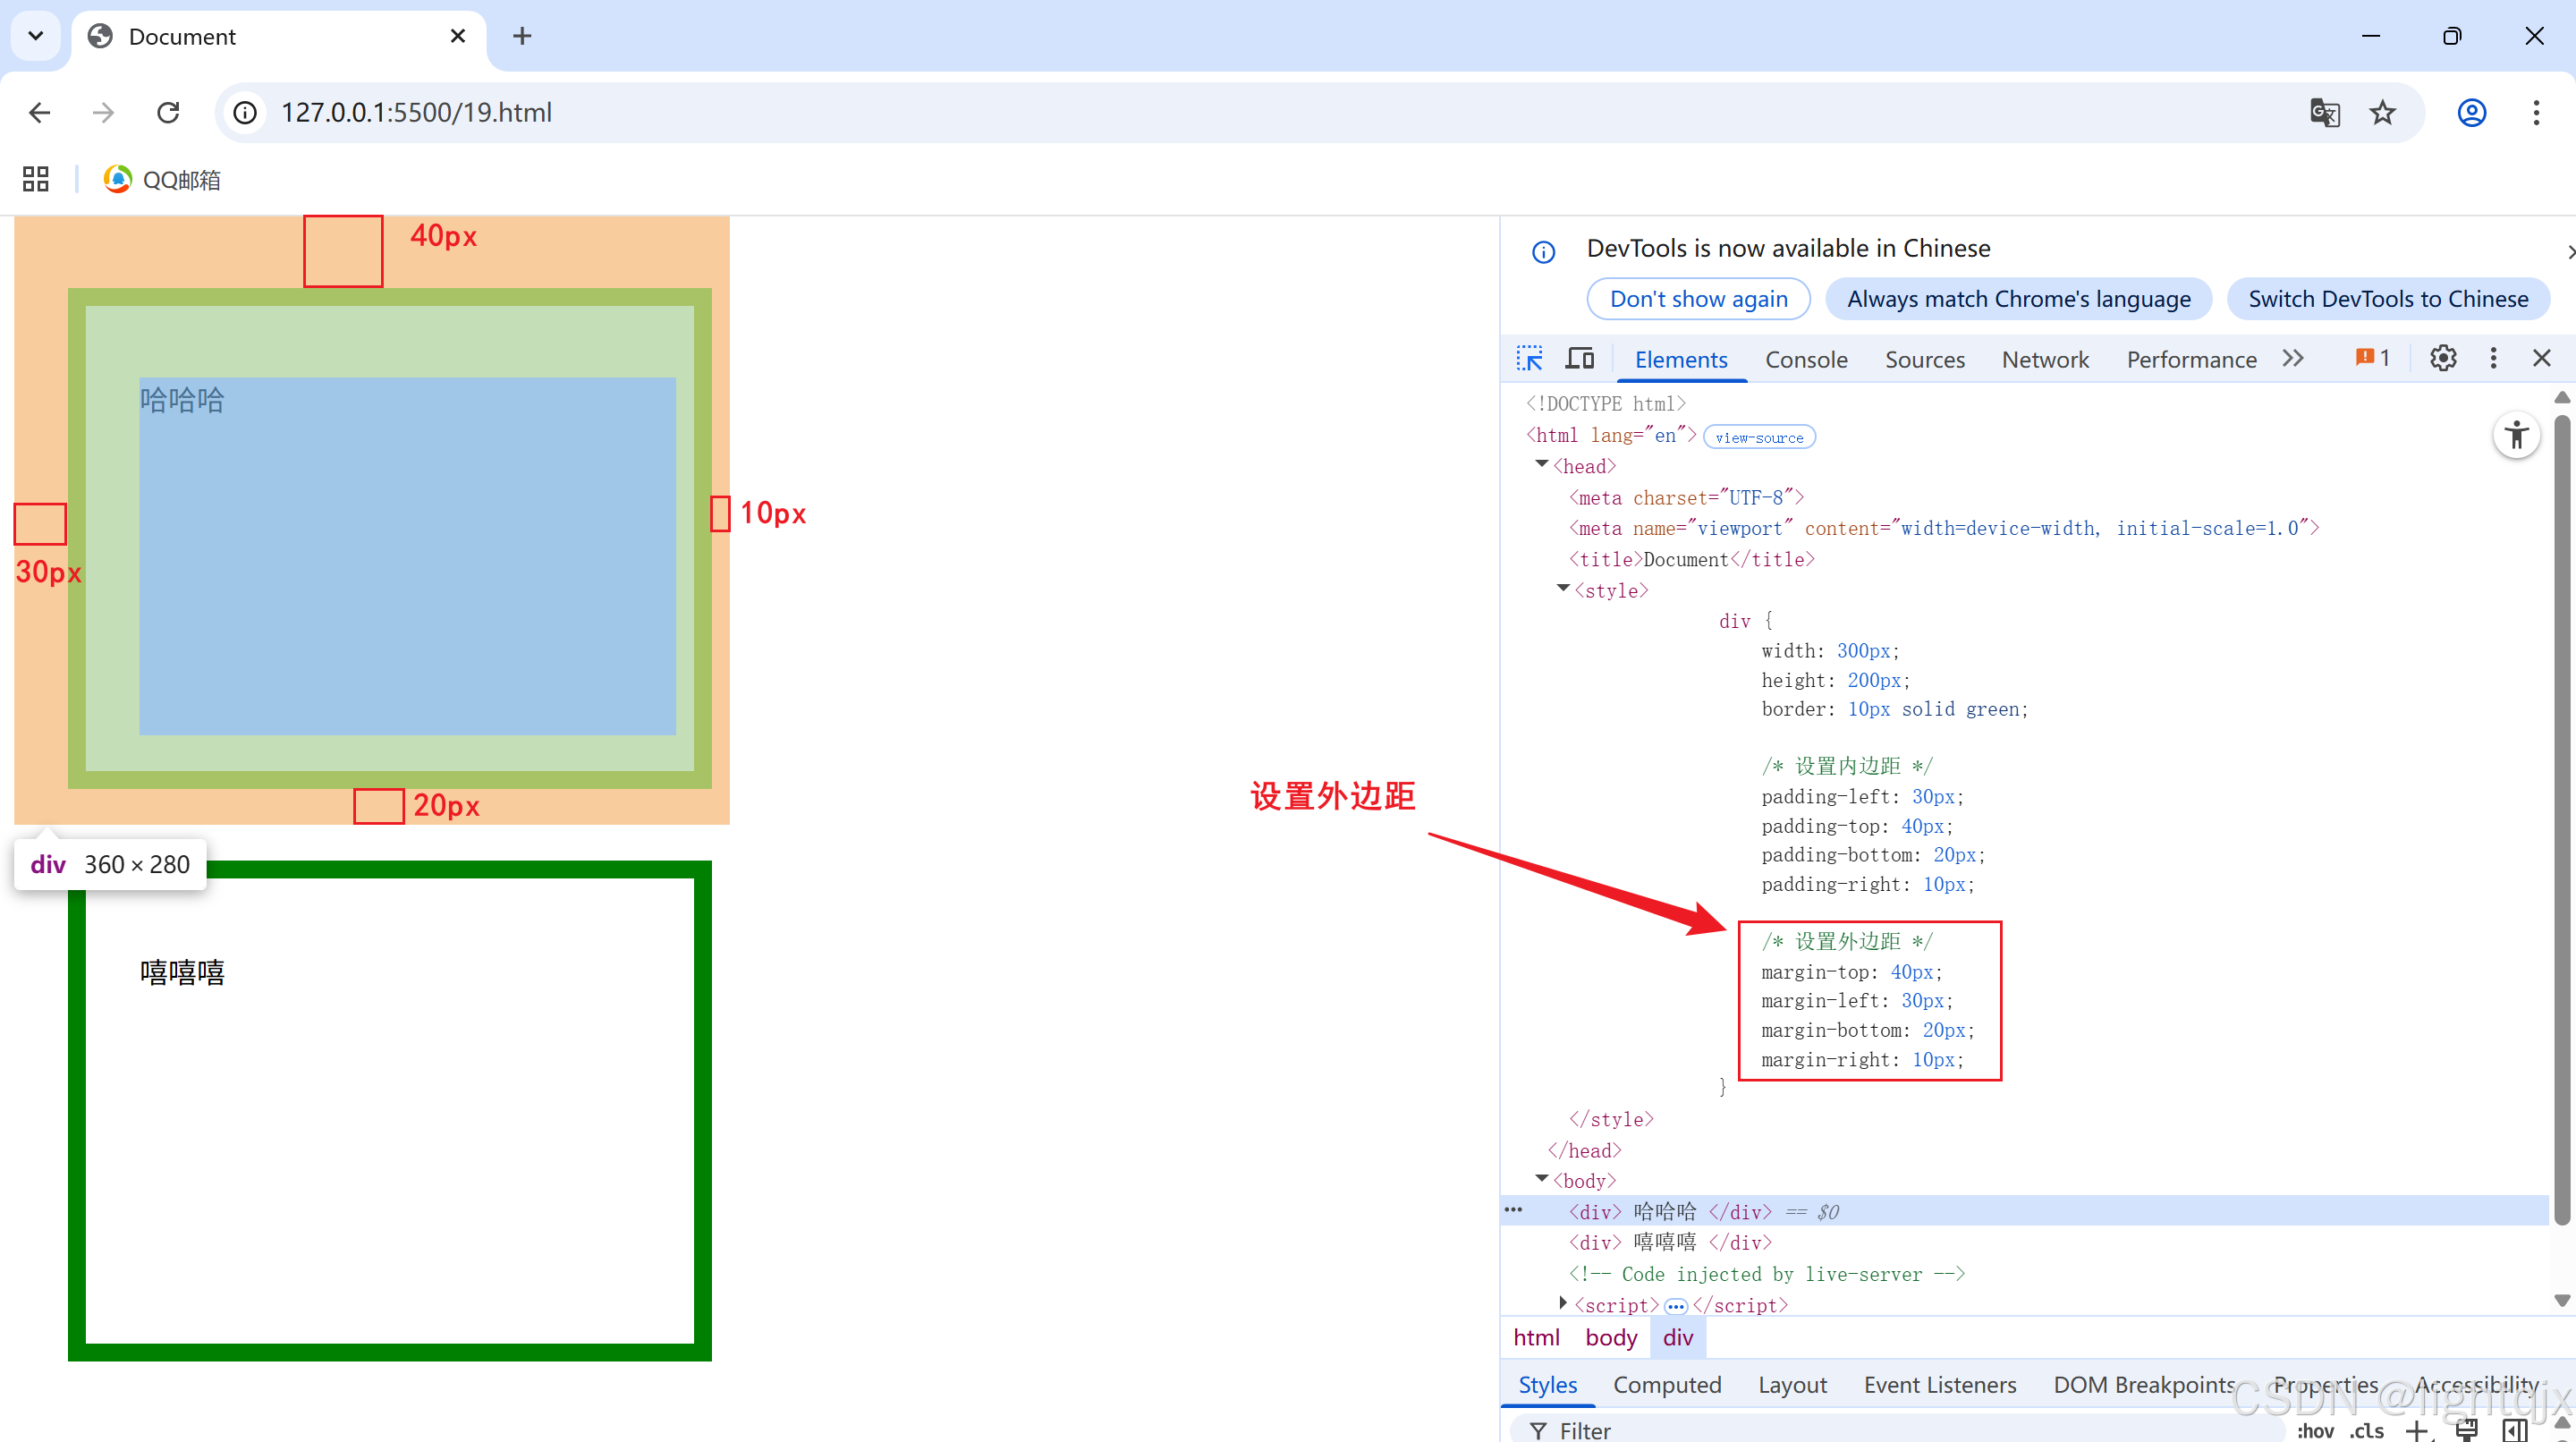Open DevTools settings gear

click(x=2443, y=358)
